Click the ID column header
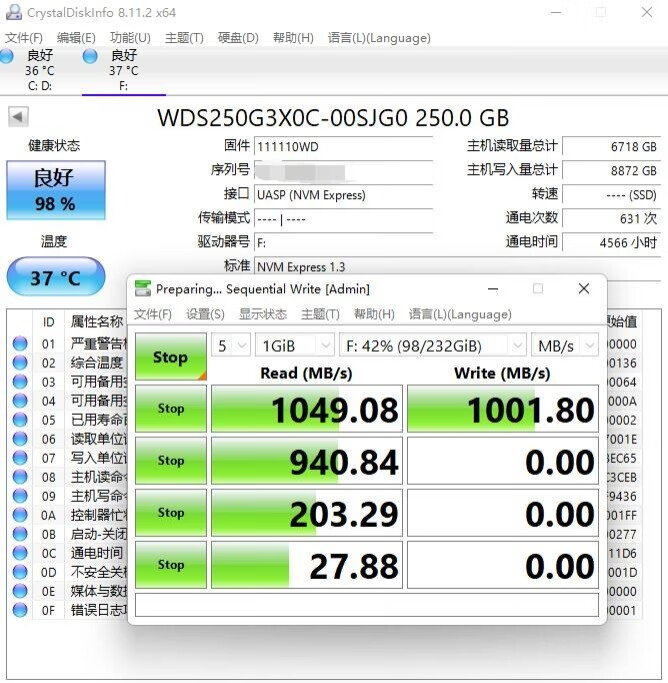Image resolution: width=668 pixels, height=683 pixels. coord(49,322)
